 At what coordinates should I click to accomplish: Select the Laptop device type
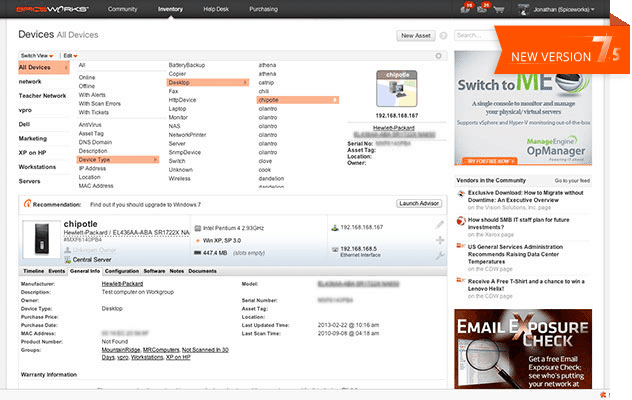tap(177, 109)
